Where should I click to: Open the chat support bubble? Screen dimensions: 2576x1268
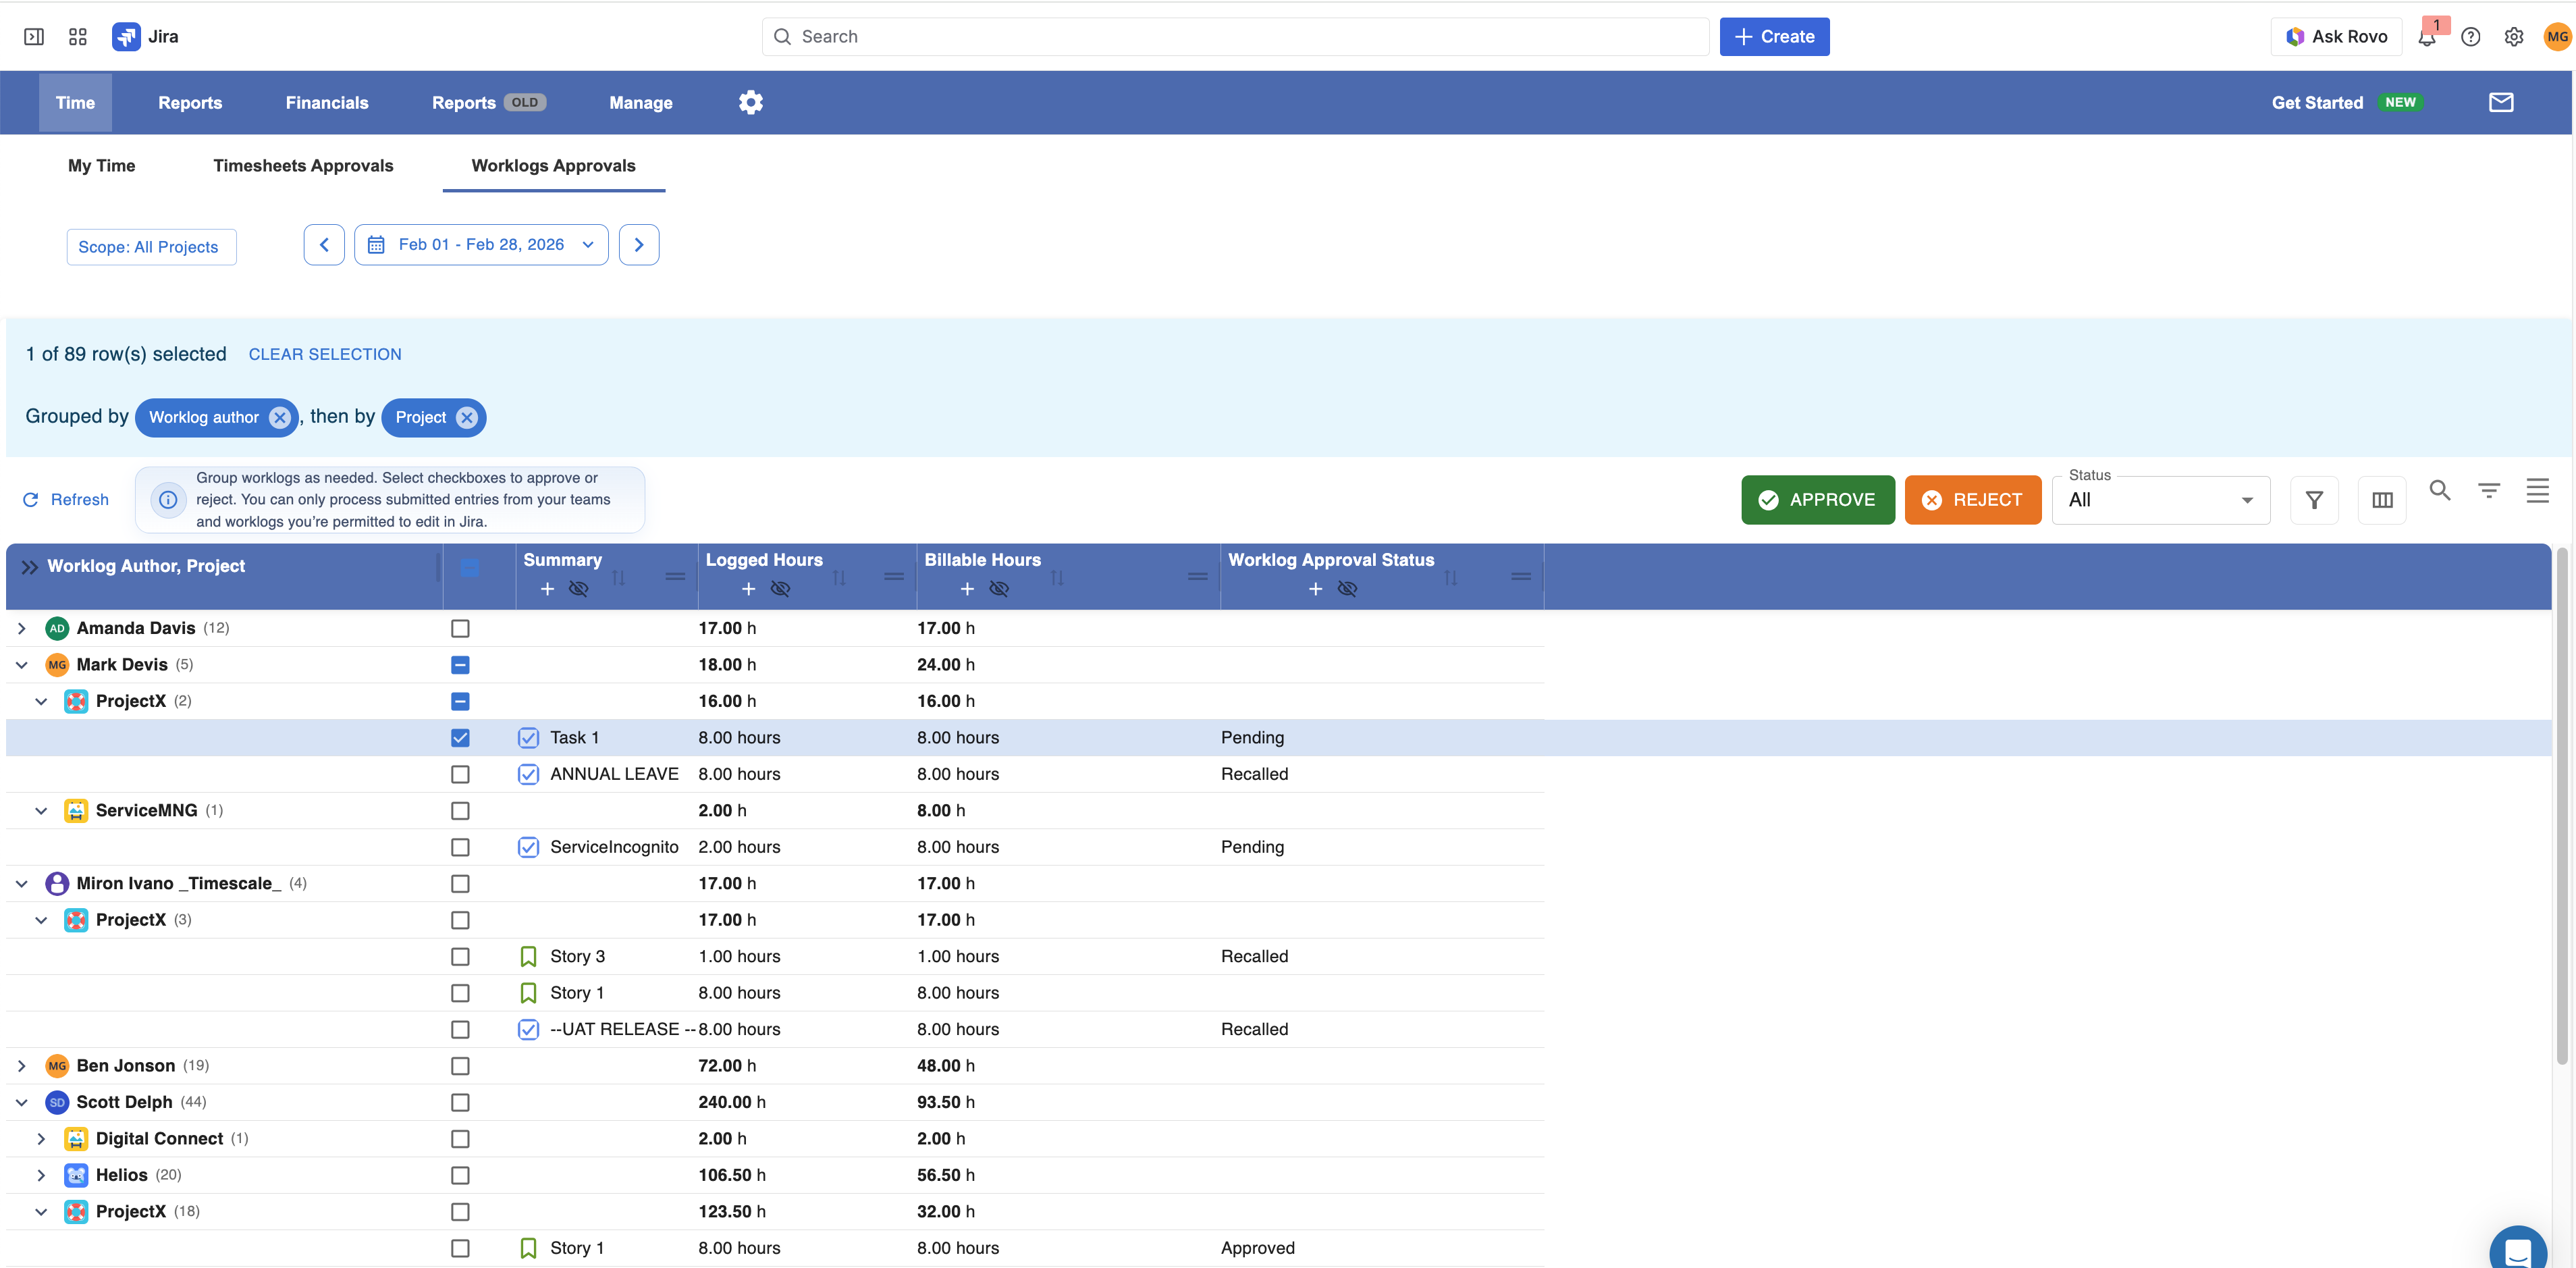coord(2518,1250)
